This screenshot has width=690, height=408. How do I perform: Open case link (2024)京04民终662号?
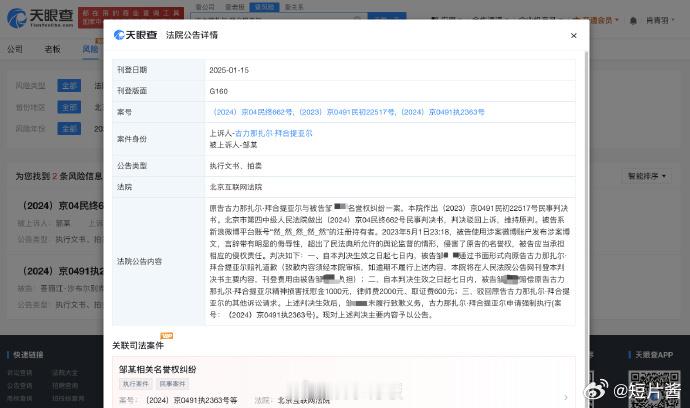[x=251, y=112]
